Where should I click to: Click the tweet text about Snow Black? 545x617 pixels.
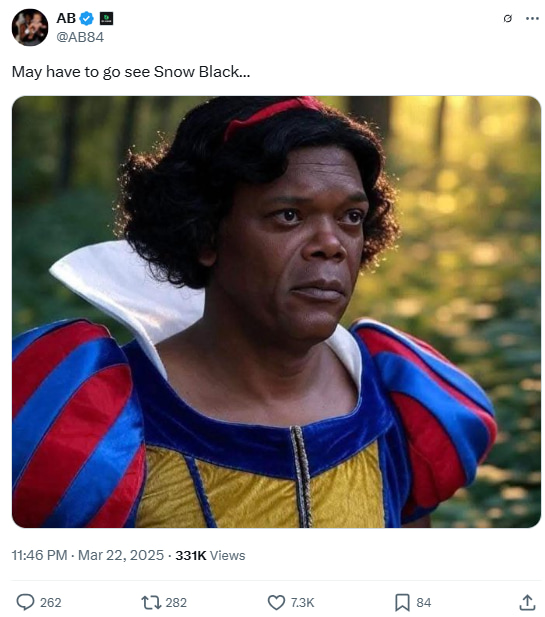click(x=131, y=72)
